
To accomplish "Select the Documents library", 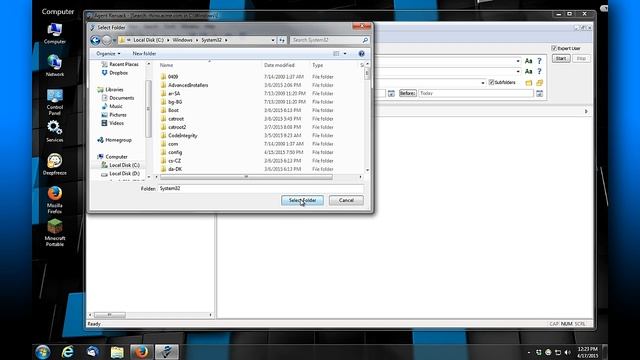I will tap(121, 98).
